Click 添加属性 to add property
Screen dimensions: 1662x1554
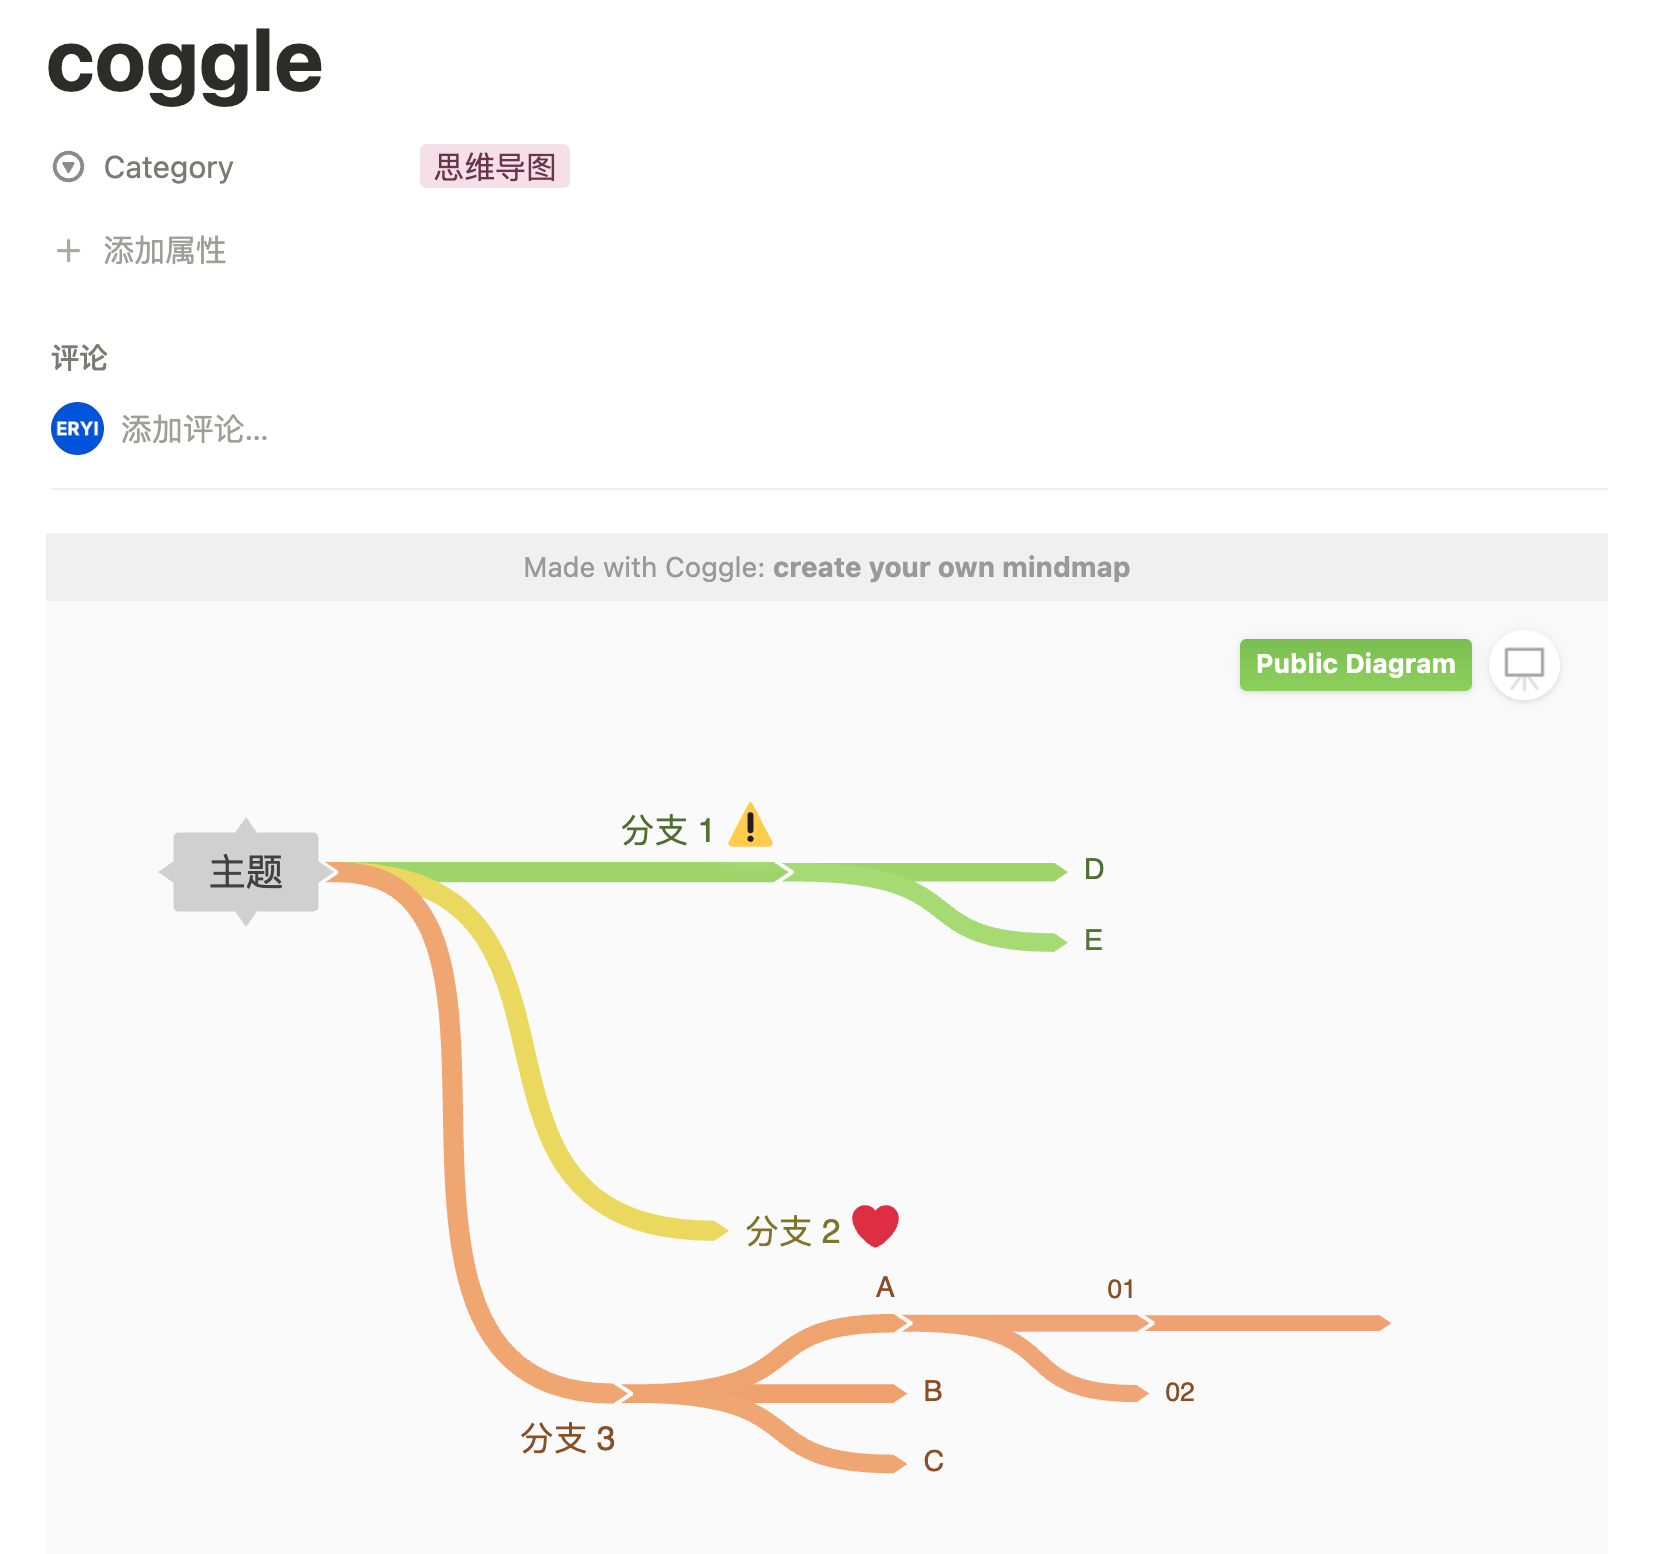164,250
